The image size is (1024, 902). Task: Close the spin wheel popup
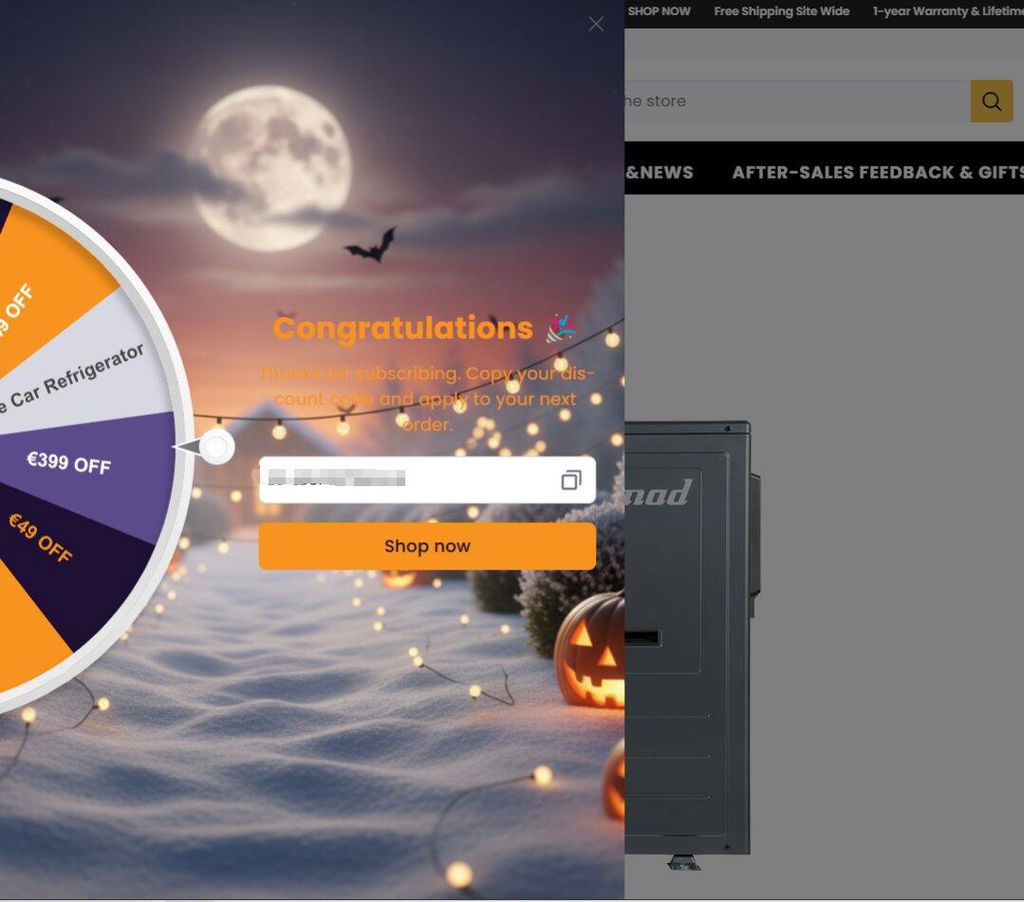(x=596, y=24)
